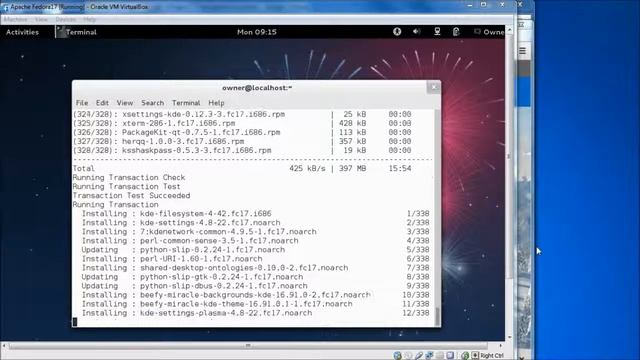640x360 pixels.
Task: Click the VirtualBox scroll down arrow
Action: coord(509,337)
